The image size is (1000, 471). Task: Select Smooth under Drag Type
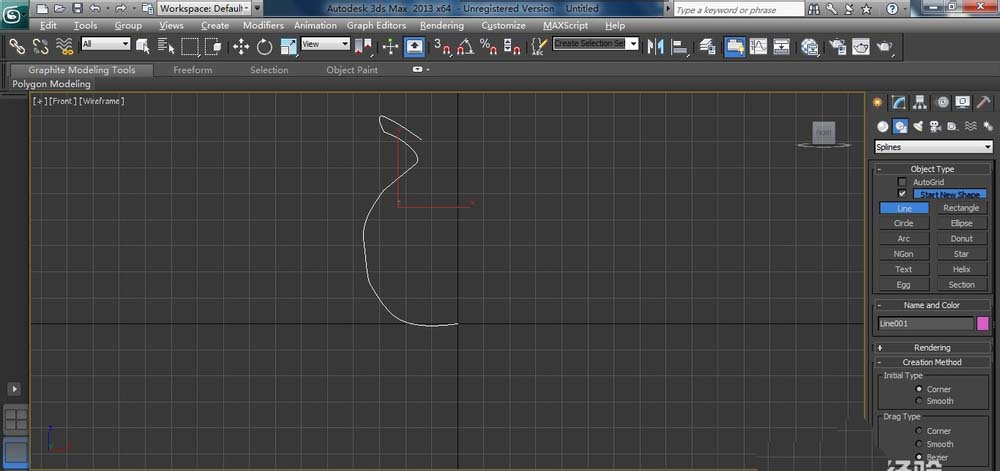pos(919,444)
